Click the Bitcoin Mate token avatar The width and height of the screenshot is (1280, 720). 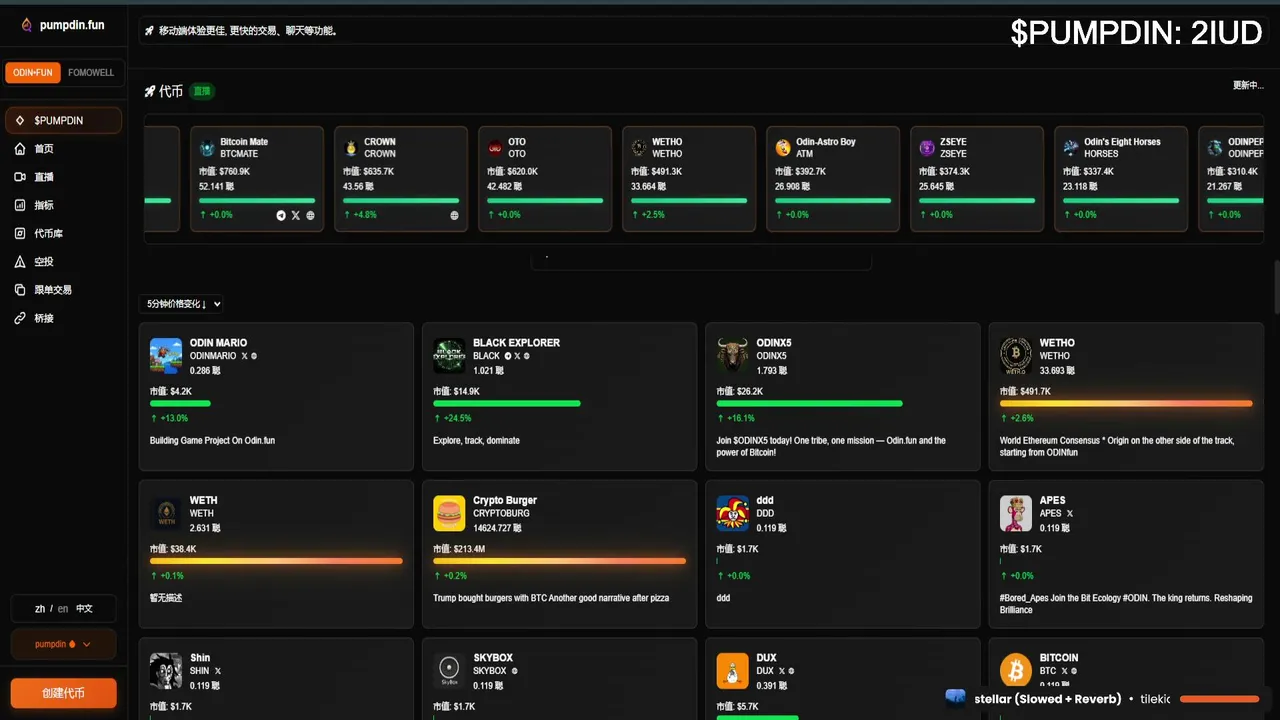(207, 148)
